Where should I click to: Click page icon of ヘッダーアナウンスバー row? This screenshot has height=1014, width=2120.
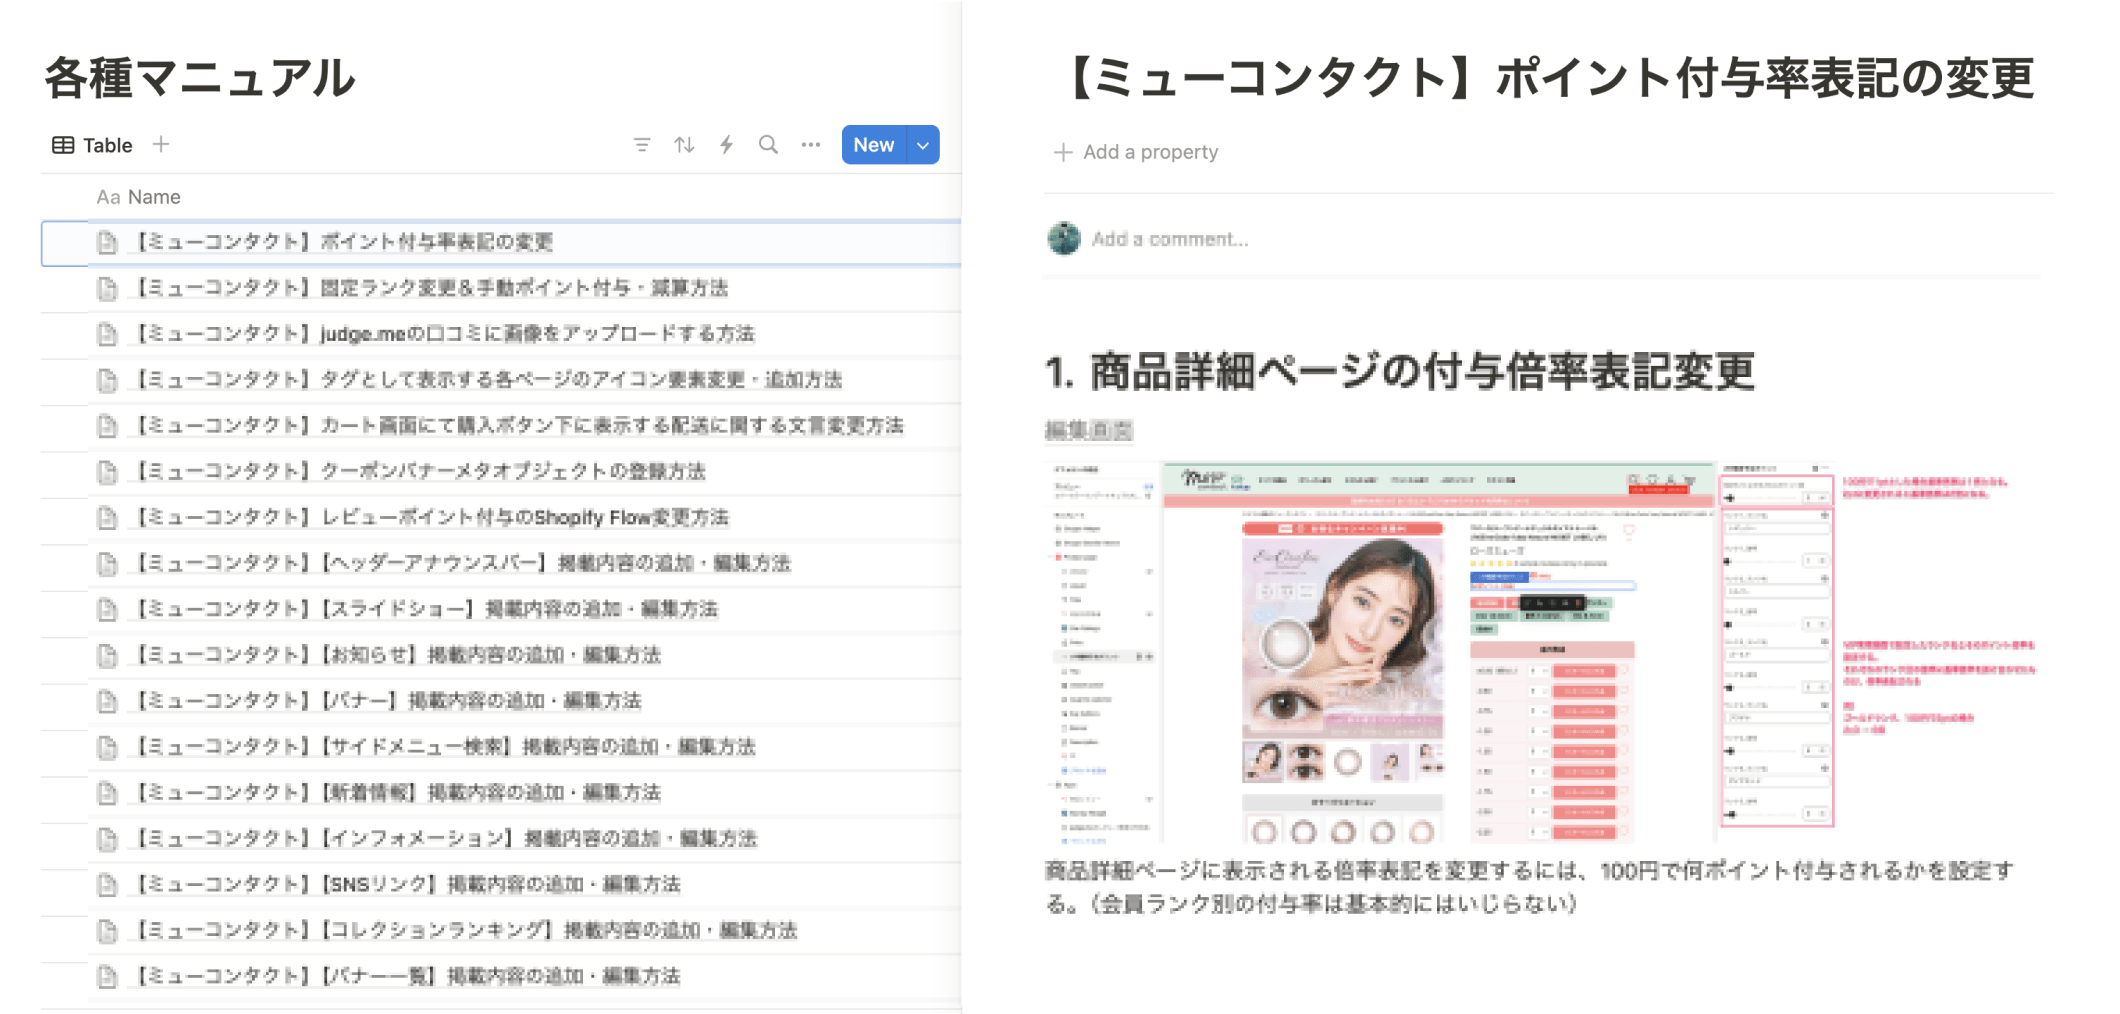tap(107, 563)
